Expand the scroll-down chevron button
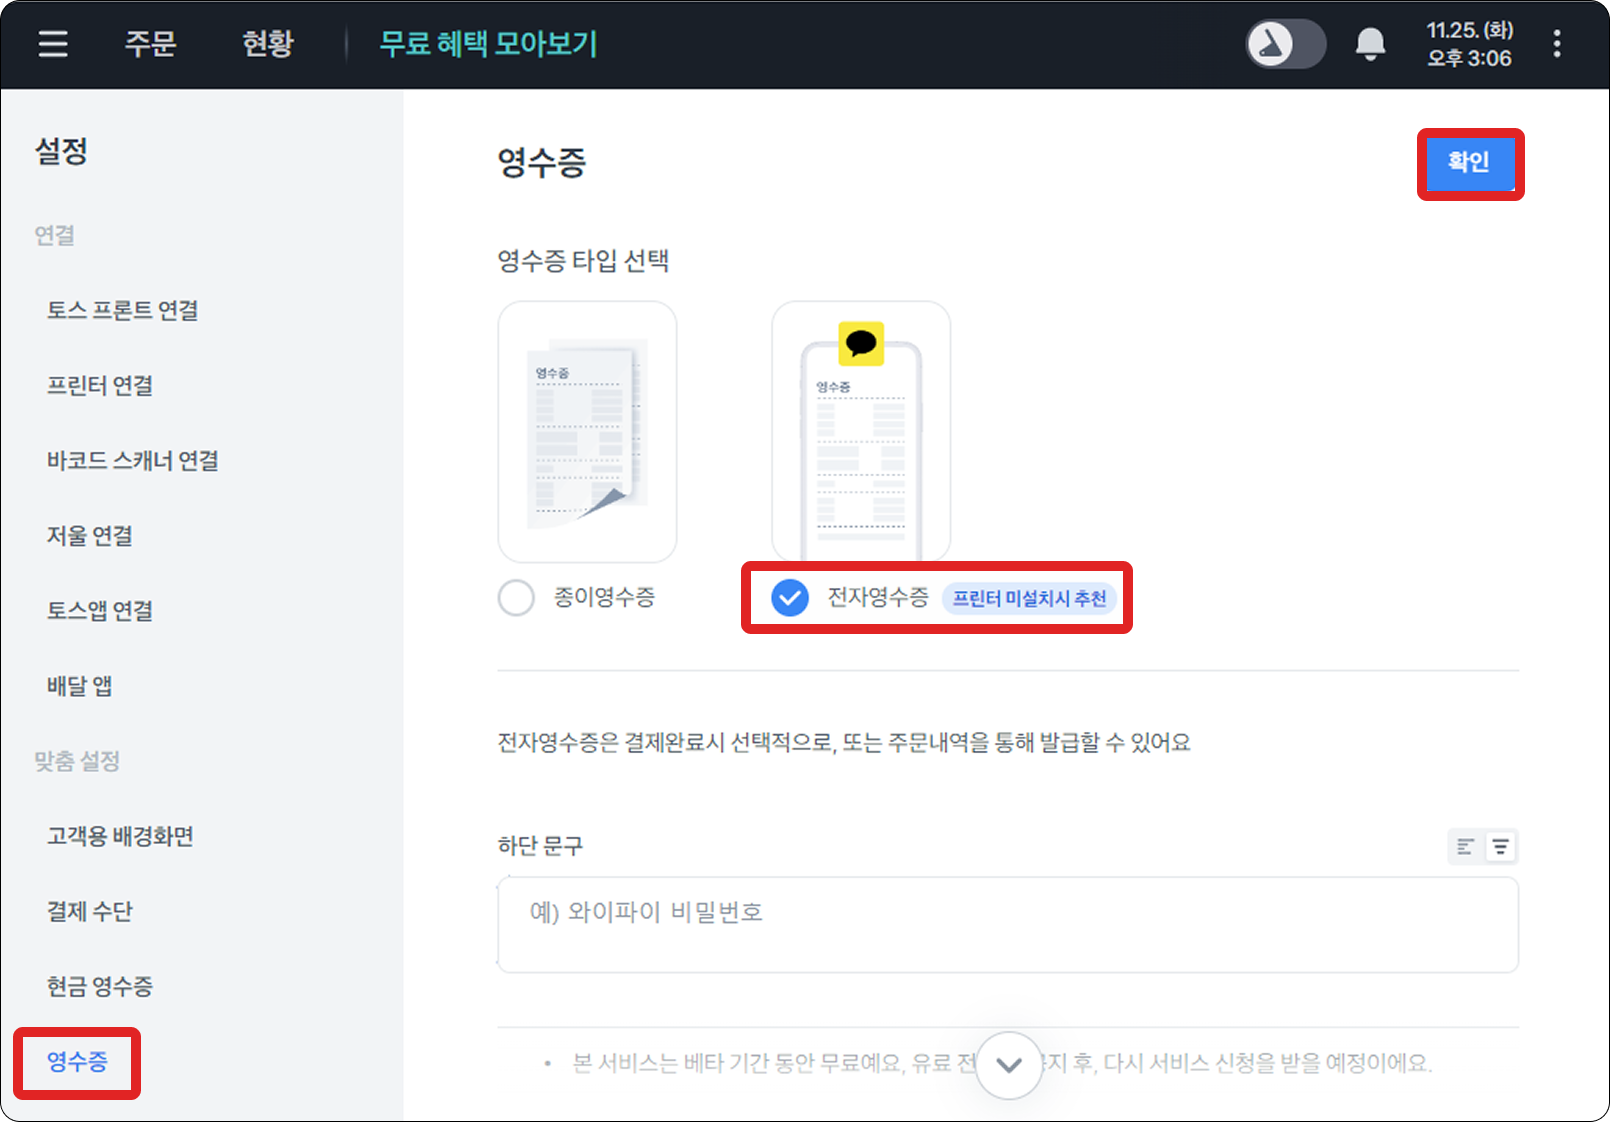The width and height of the screenshot is (1610, 1122). tap(1009, 1065)
